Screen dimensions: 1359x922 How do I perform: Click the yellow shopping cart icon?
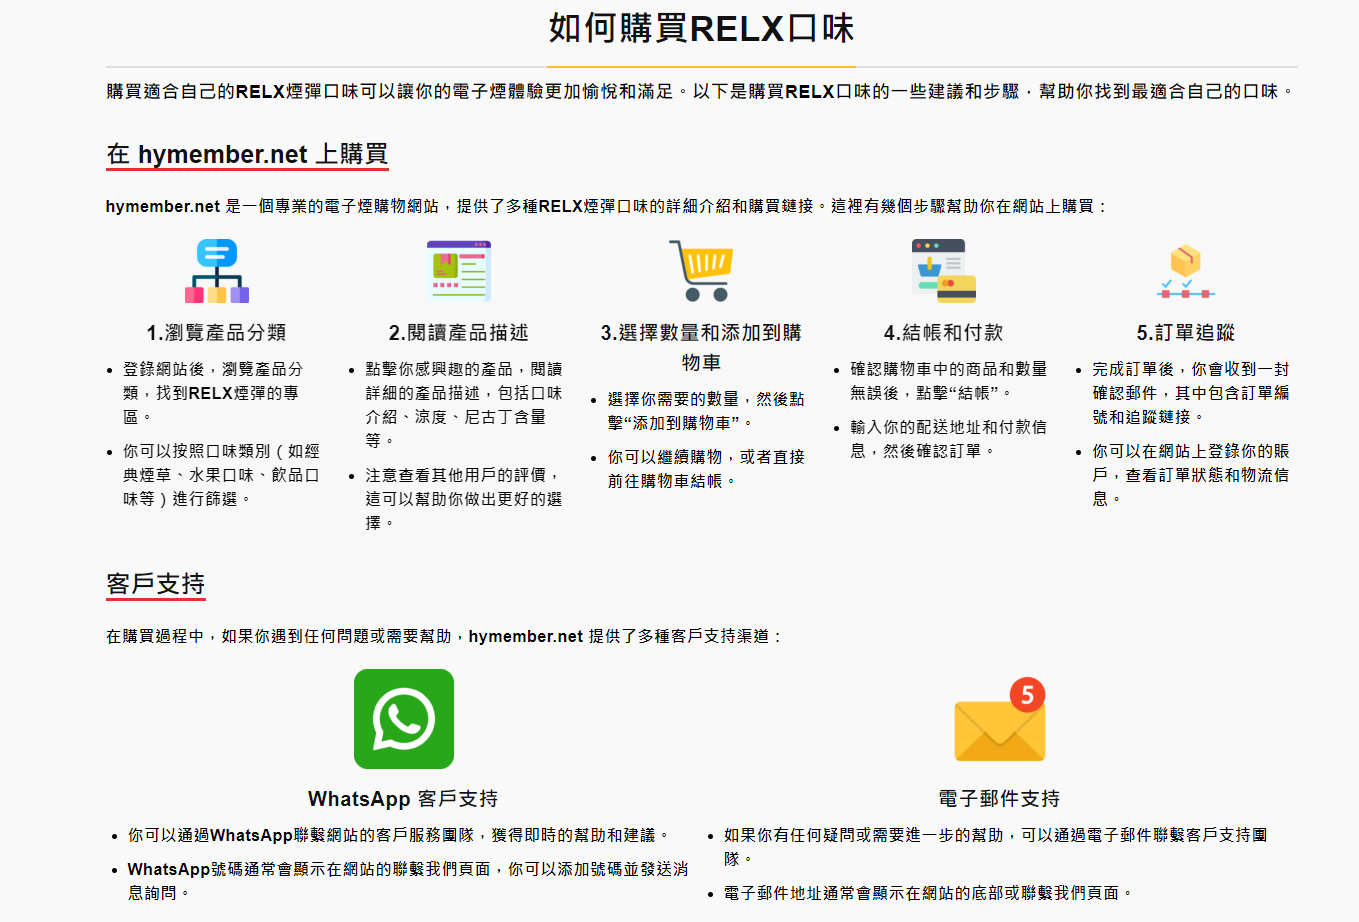click(x=701, y=271)
